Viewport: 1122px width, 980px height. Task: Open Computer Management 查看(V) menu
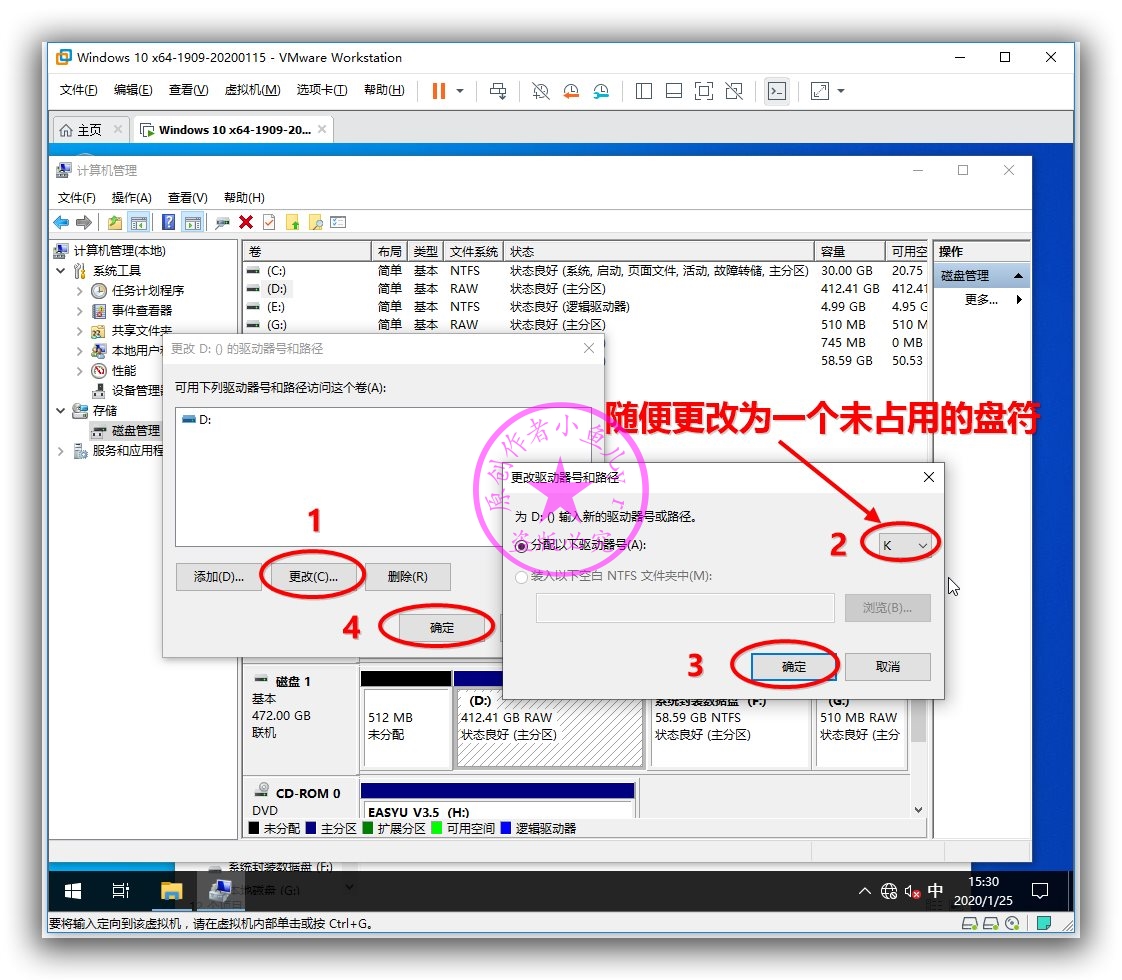pos(187,197)
